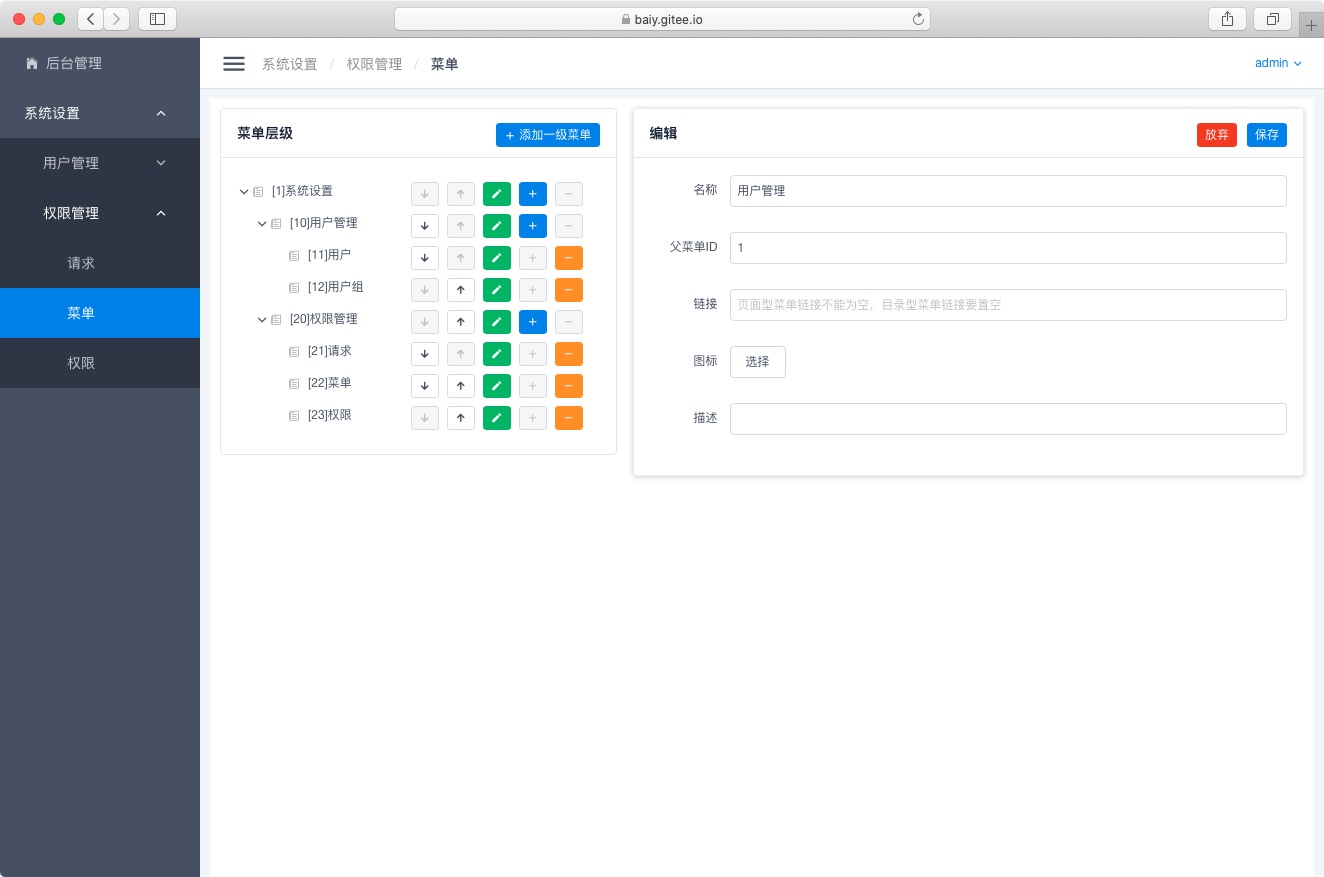Show all Safari tabs overview
The image size is (1324, 877).
click(x=1272, y=19)
